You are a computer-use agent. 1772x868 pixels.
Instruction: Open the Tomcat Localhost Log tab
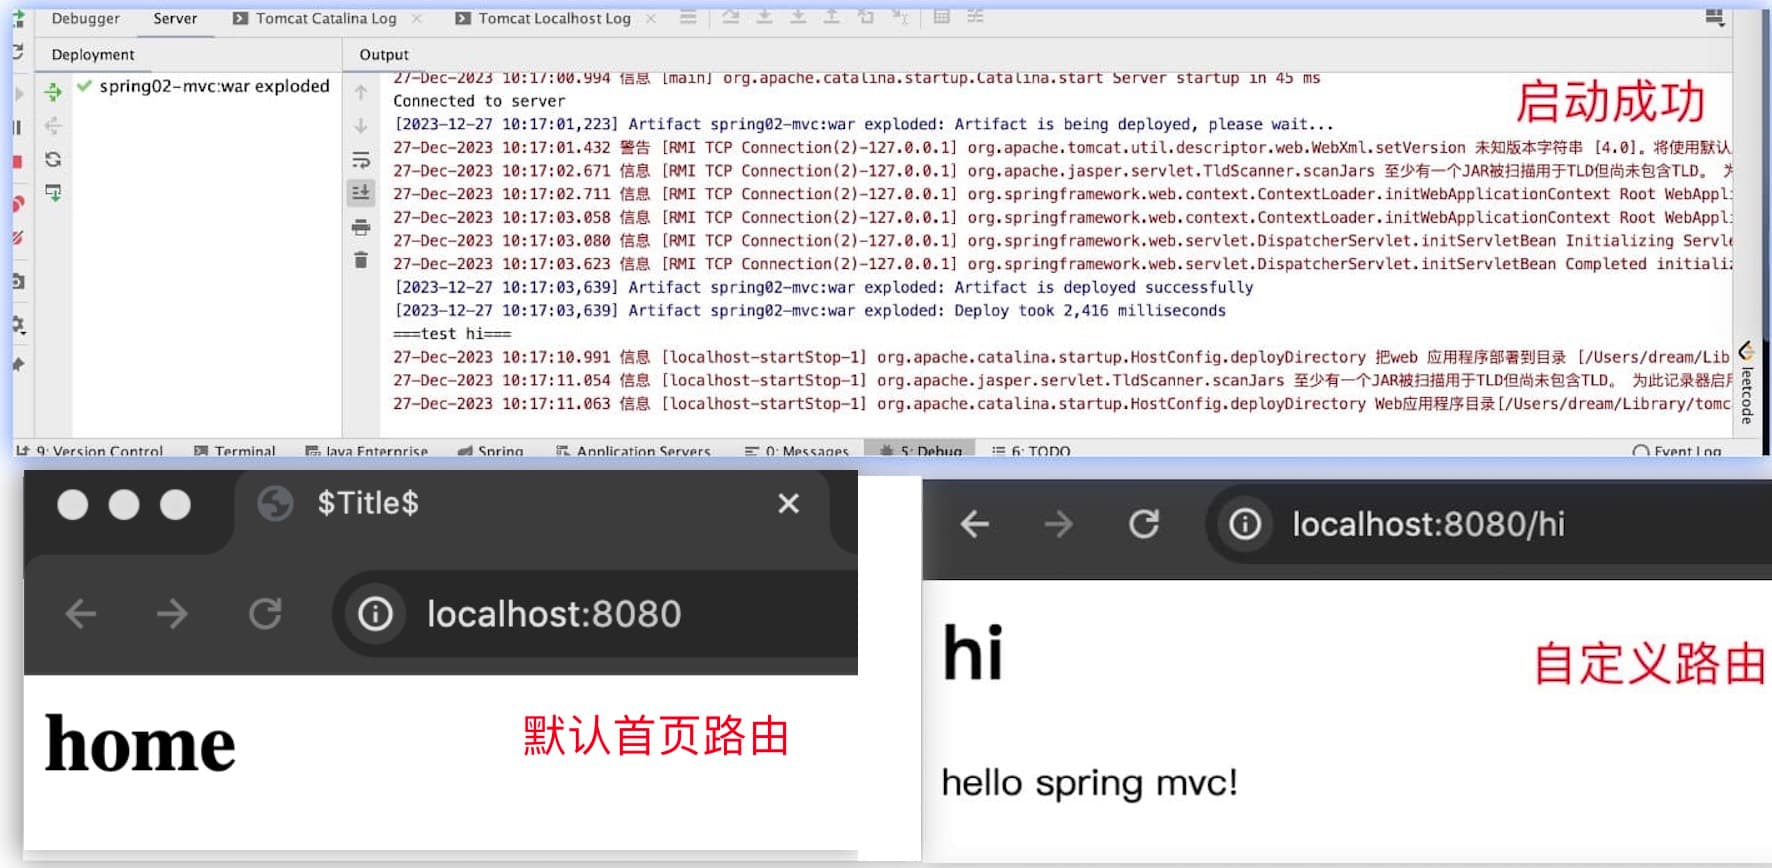tap(543, 18)
